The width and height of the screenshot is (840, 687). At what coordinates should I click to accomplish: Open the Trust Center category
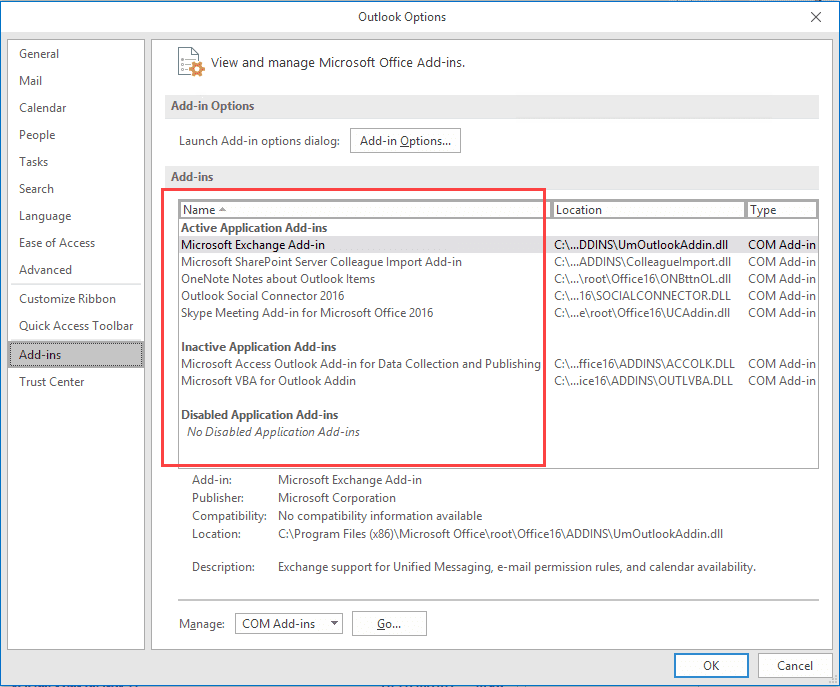51,382
